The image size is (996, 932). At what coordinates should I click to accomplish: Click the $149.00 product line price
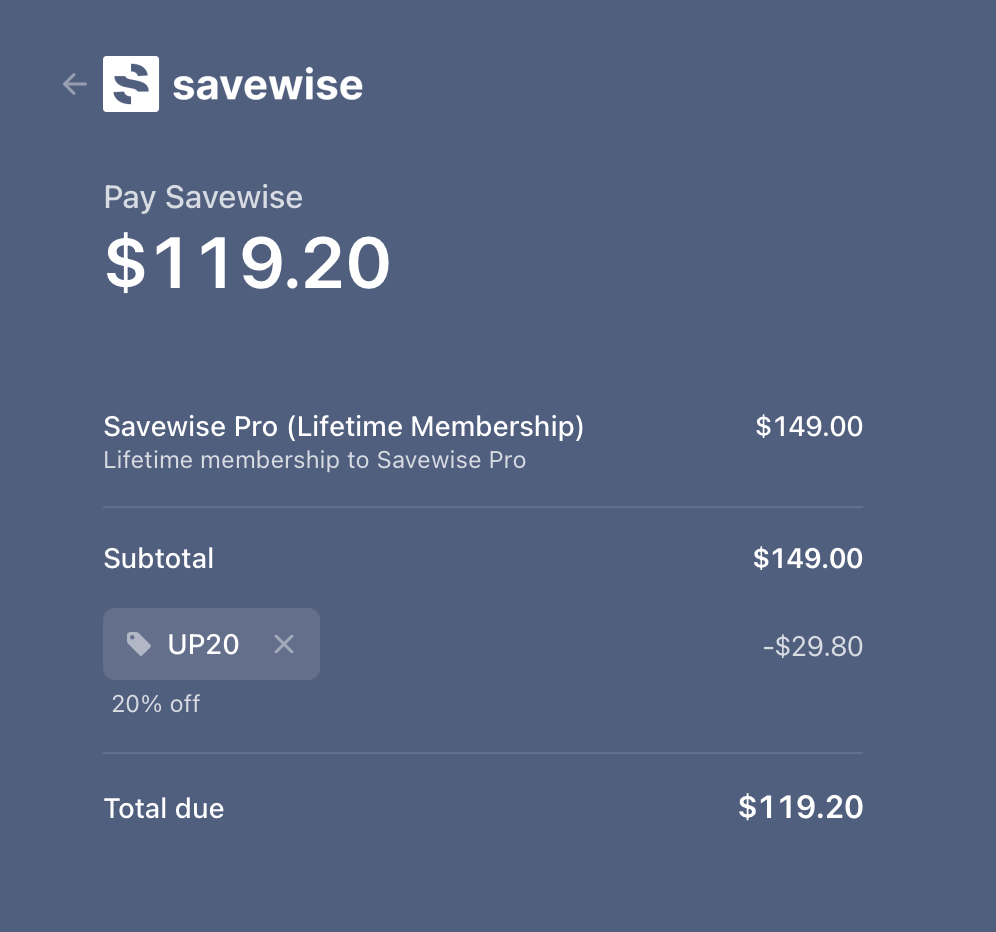[808, 427]
